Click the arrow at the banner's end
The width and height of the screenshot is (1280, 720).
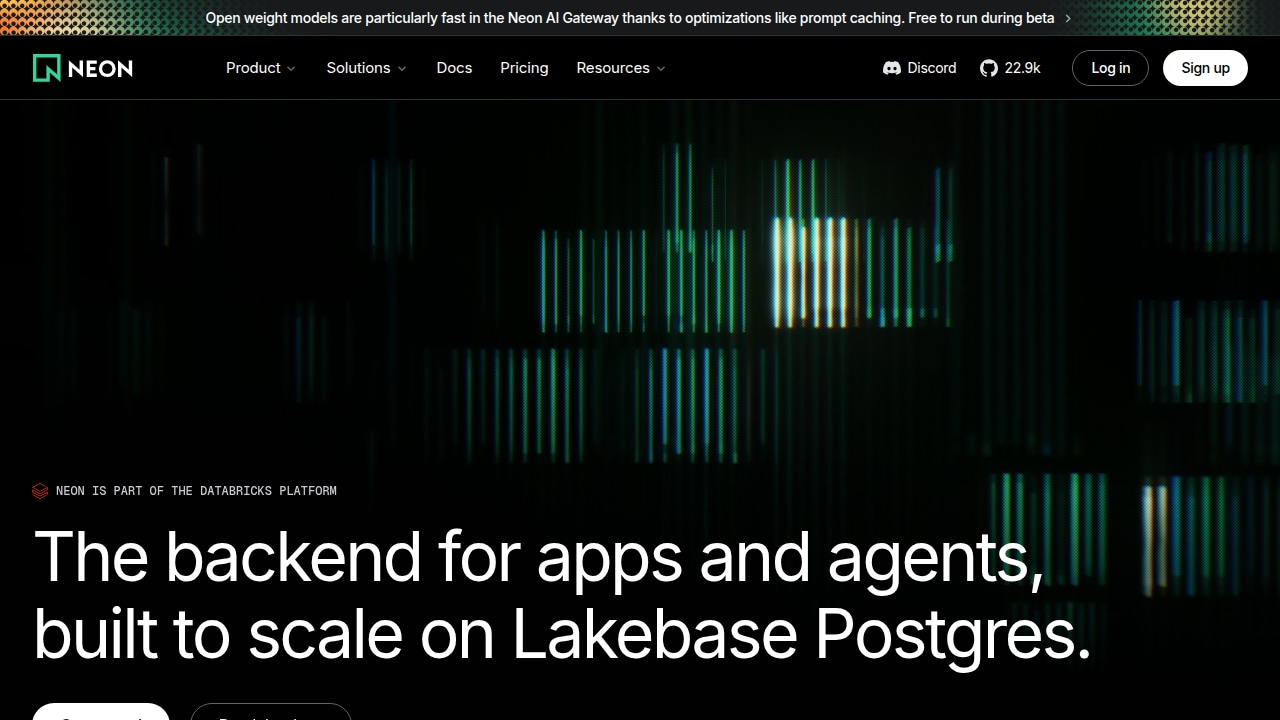point(1068,18)
